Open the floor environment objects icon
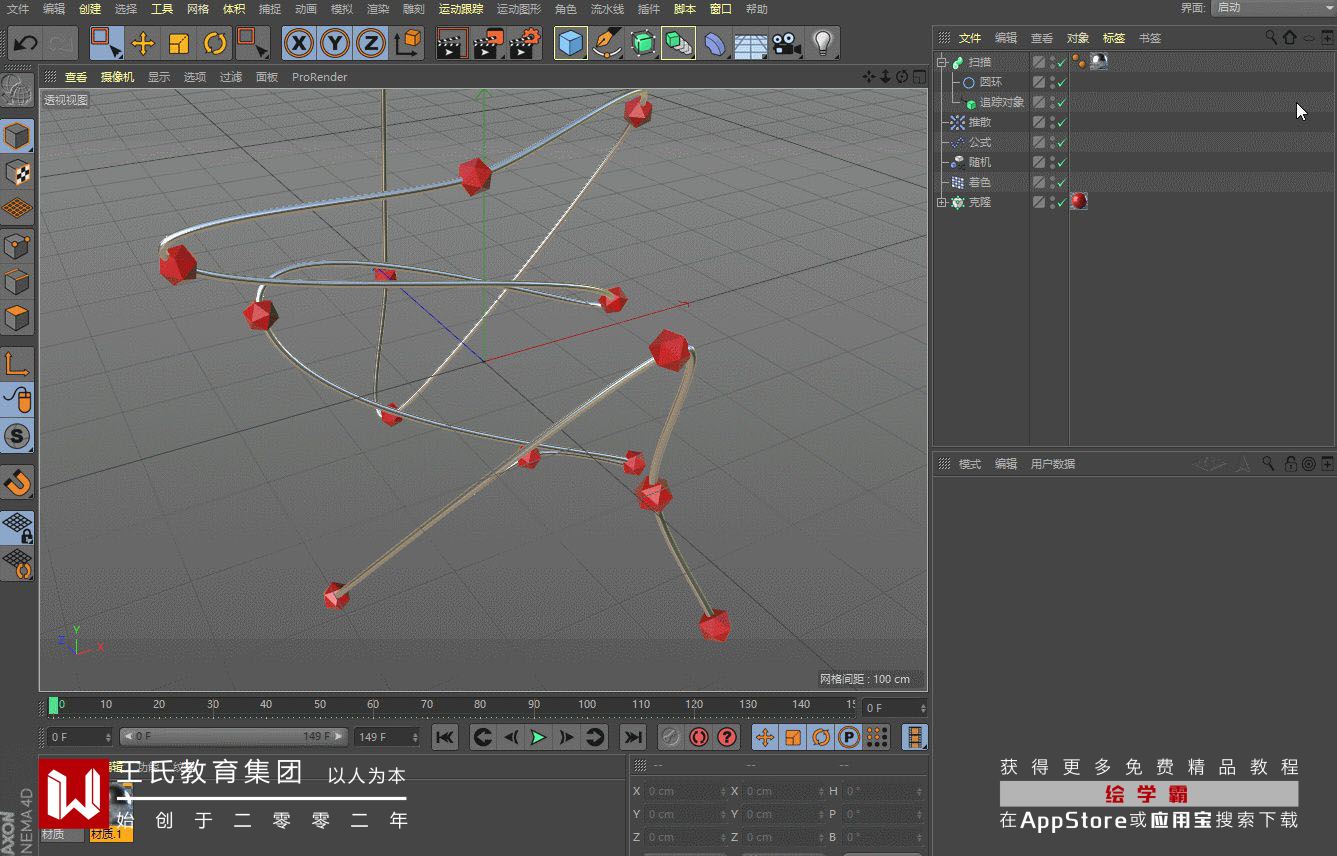The width and height of the screenshot is (1337, 856). (750, 43)
